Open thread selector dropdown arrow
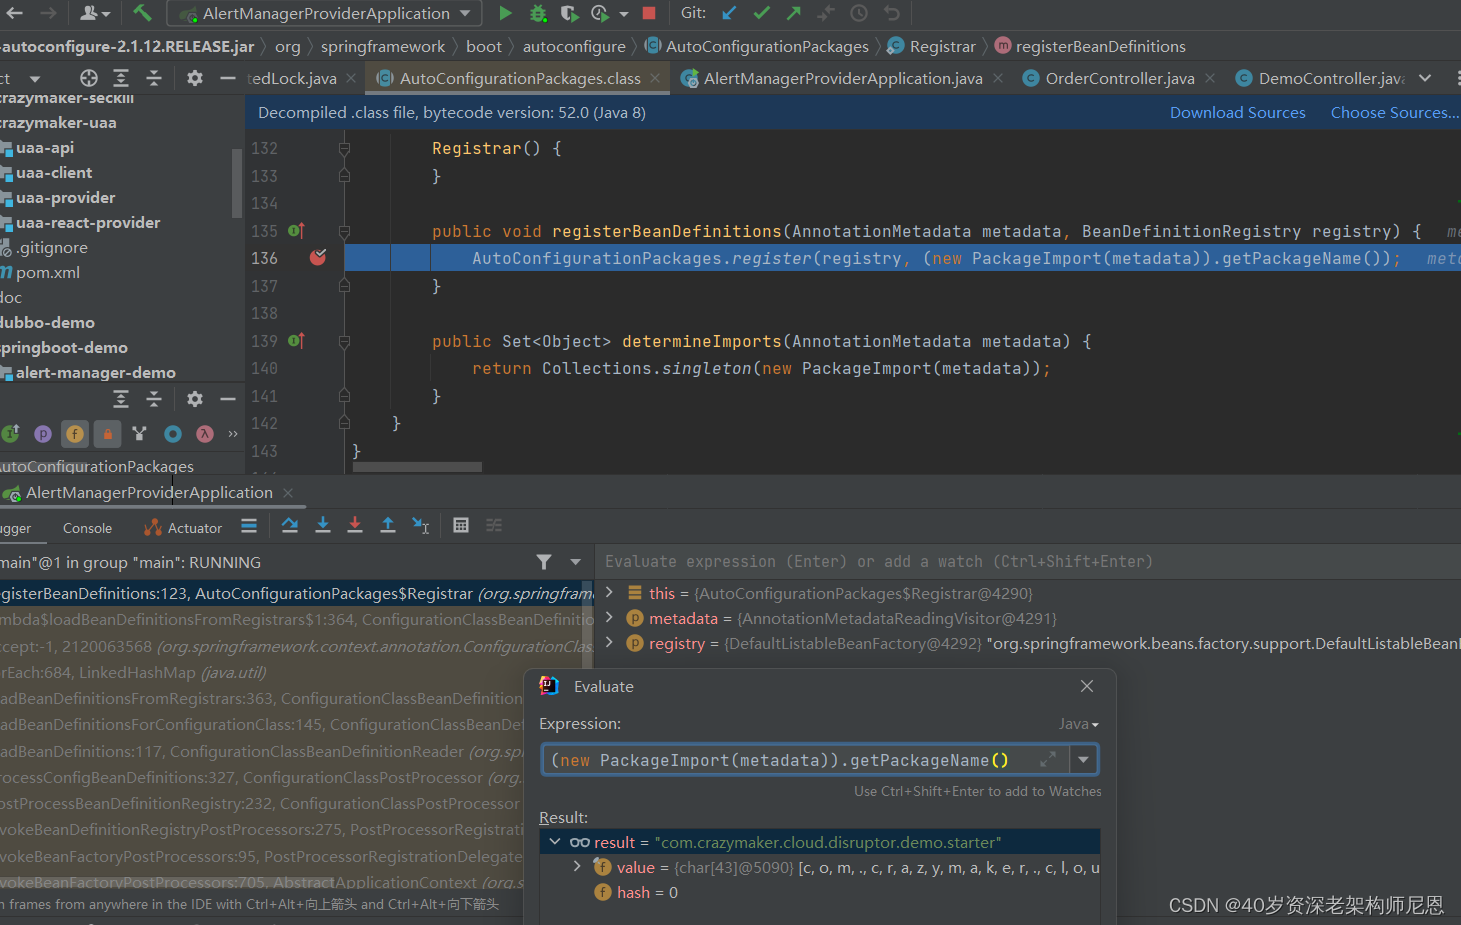Image resolution: width=1461 pixels, height=925 pixels. [x=576, y=562]
